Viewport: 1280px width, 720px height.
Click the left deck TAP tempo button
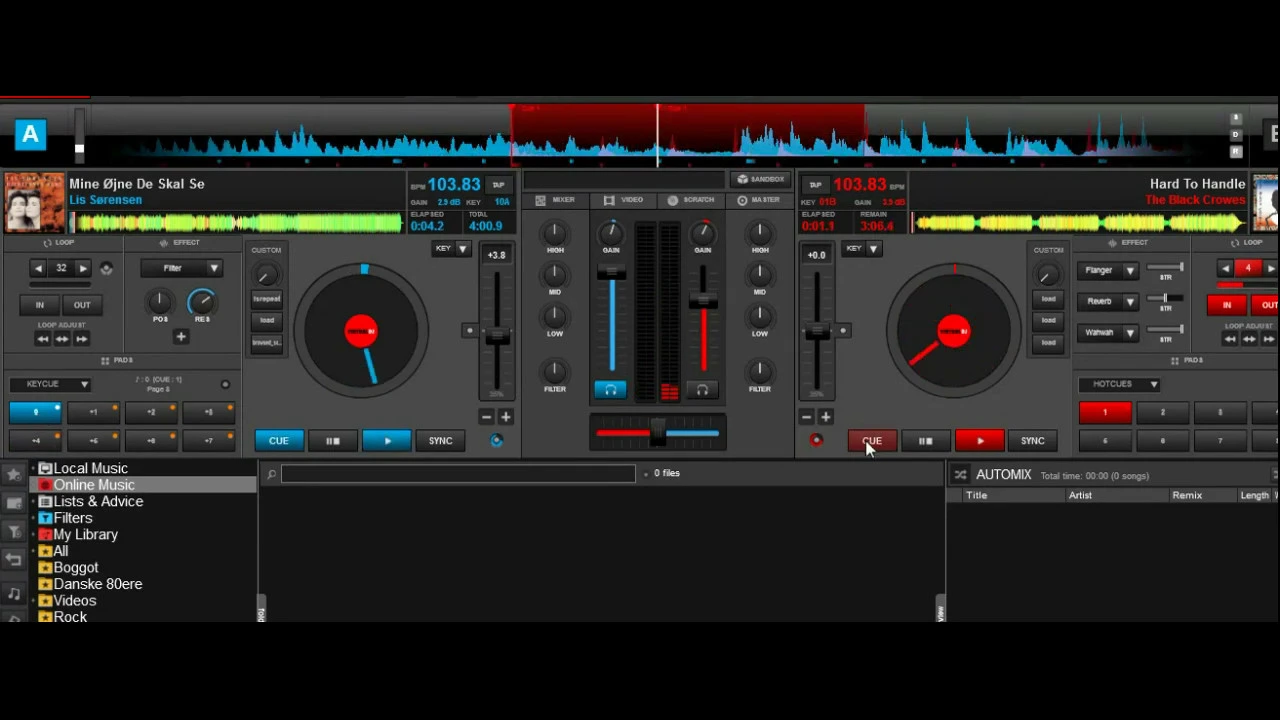tap(498, 185)
